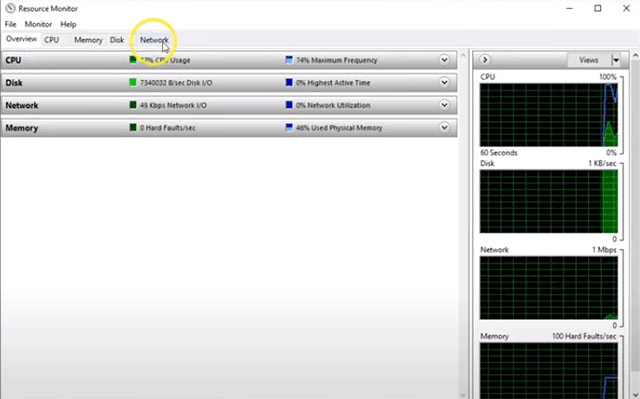Click the green Network I/O indicator square
640x399 pixels.
pyautogui.click(x=133, y=105)
